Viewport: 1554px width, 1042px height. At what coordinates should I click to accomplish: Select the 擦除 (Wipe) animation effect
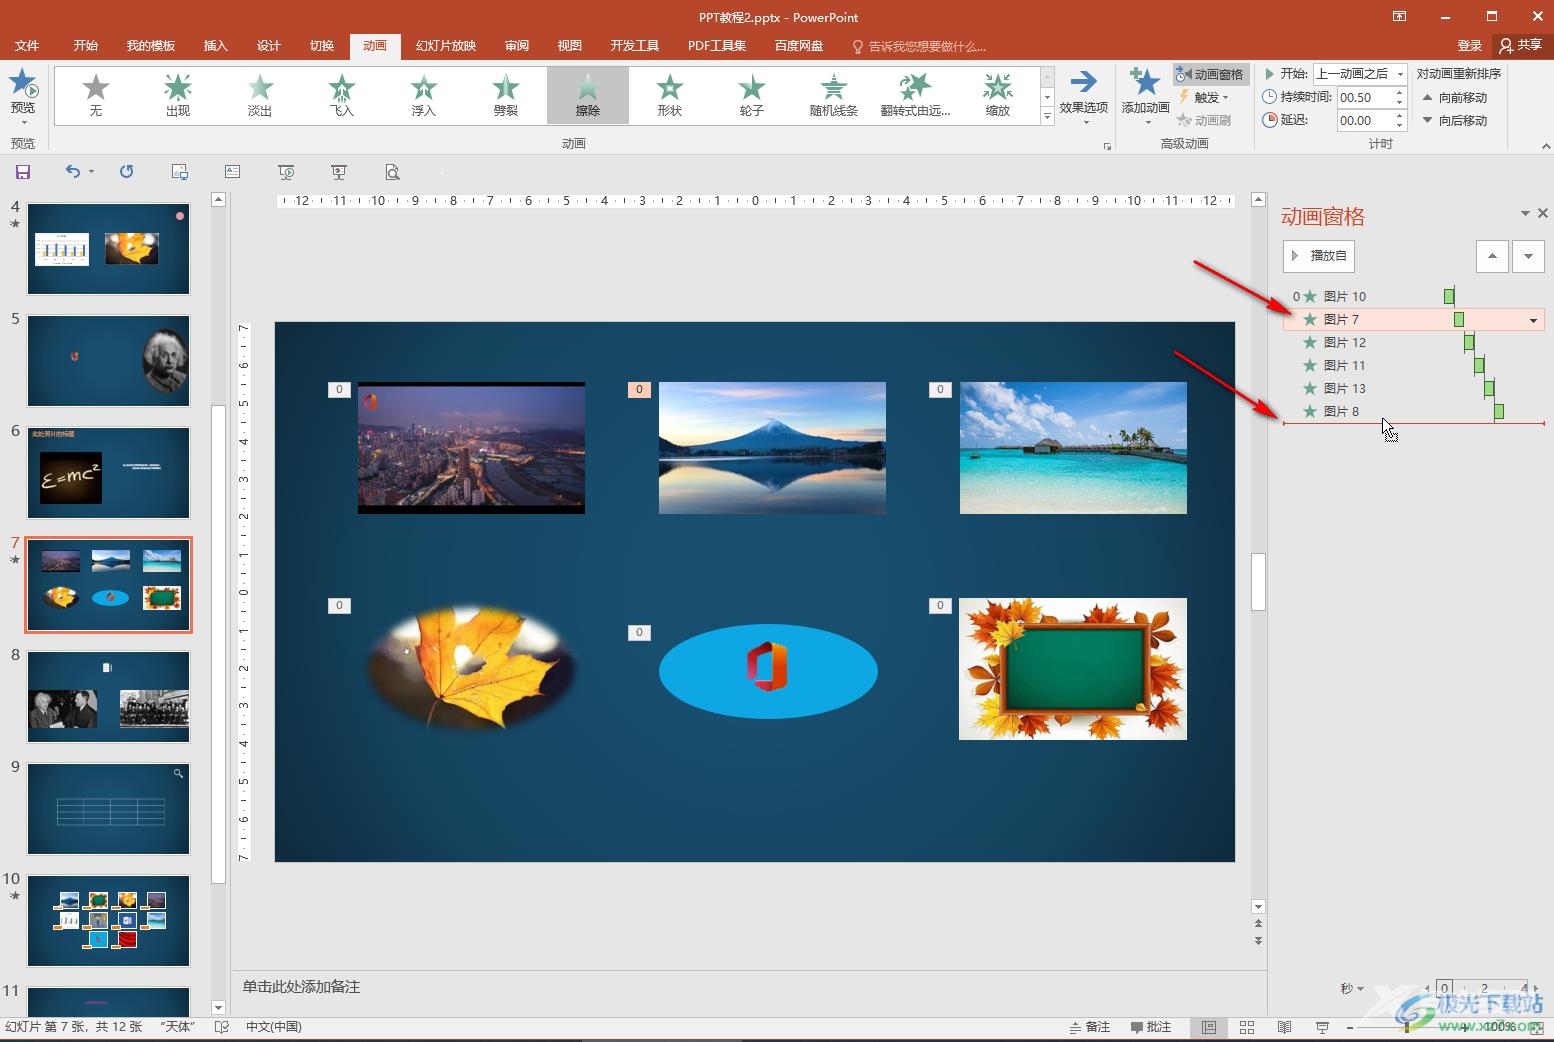[x=588, y=95]
